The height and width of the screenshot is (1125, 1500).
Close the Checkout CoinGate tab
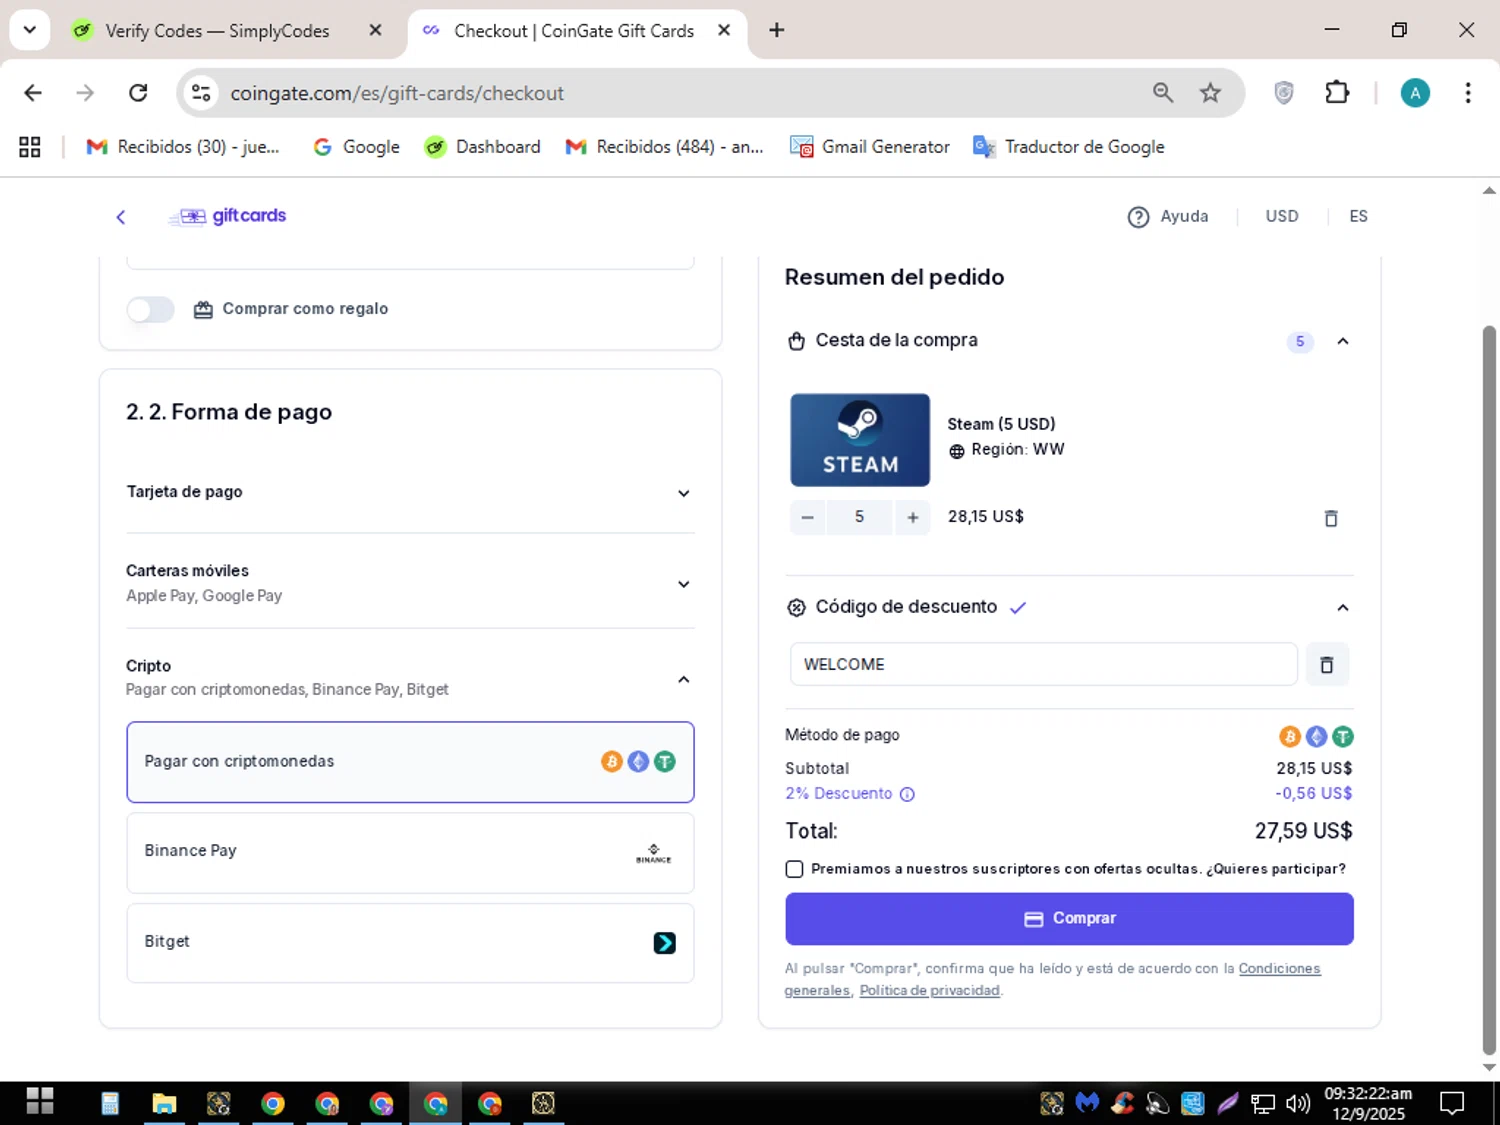click(724, 30)
